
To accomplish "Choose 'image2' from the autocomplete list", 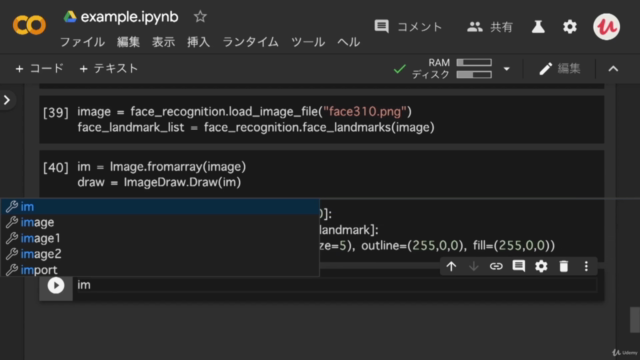I will tap(160, 254).
